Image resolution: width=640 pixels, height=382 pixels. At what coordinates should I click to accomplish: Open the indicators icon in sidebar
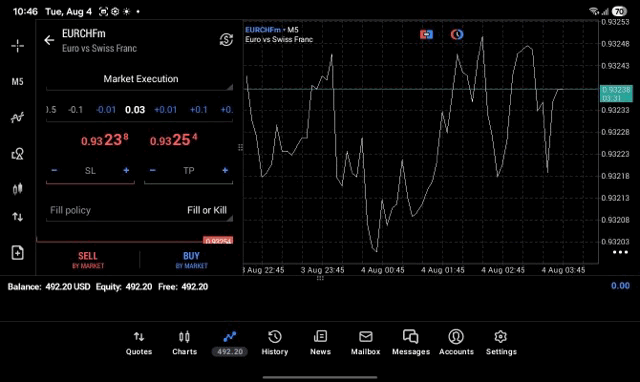tap(18, 118)
